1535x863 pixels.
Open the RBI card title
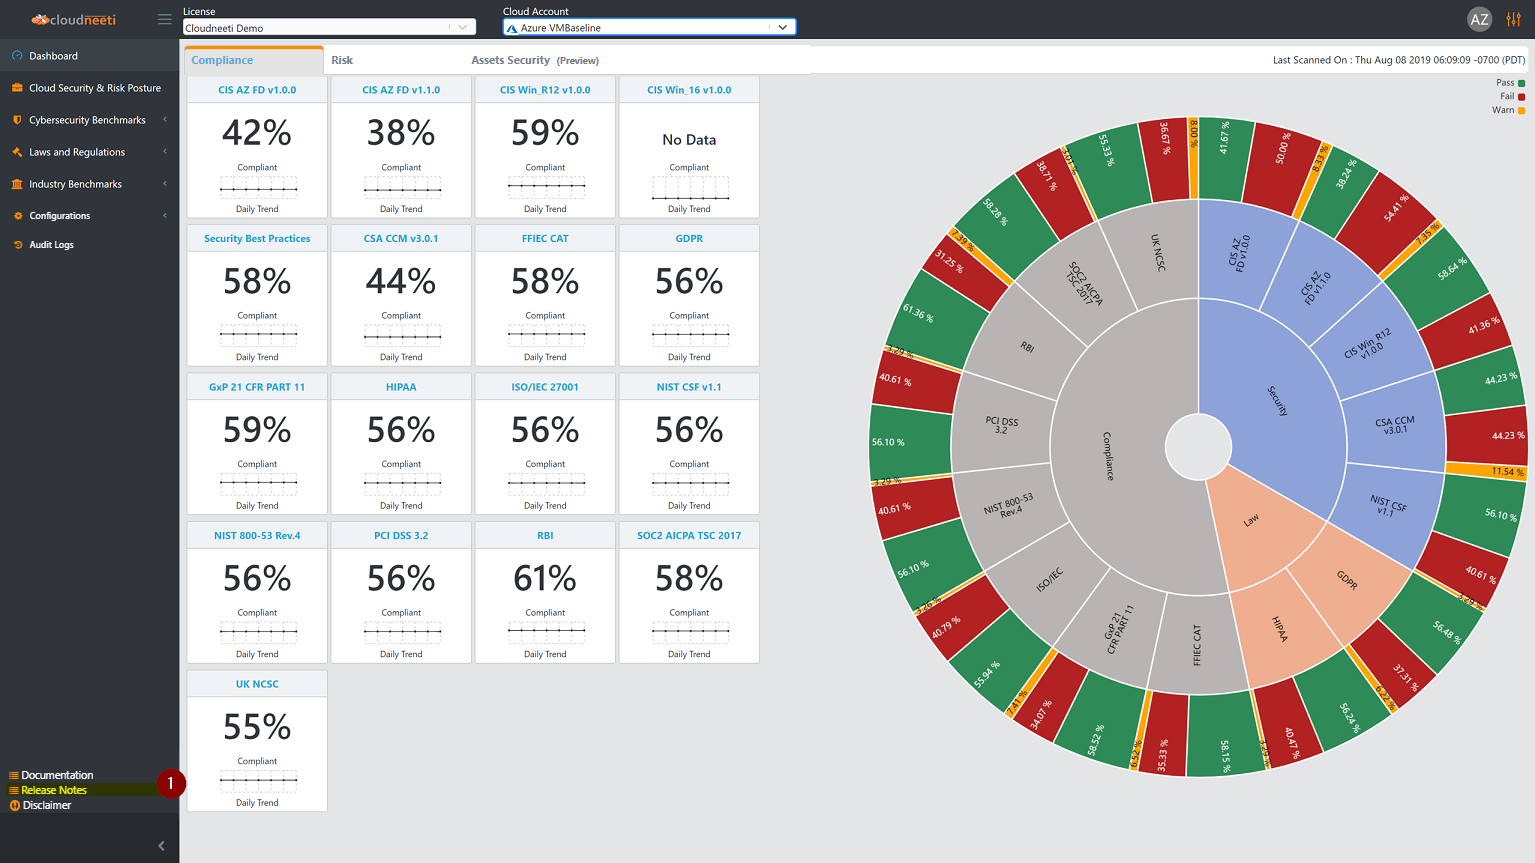[x=545, y=536]
